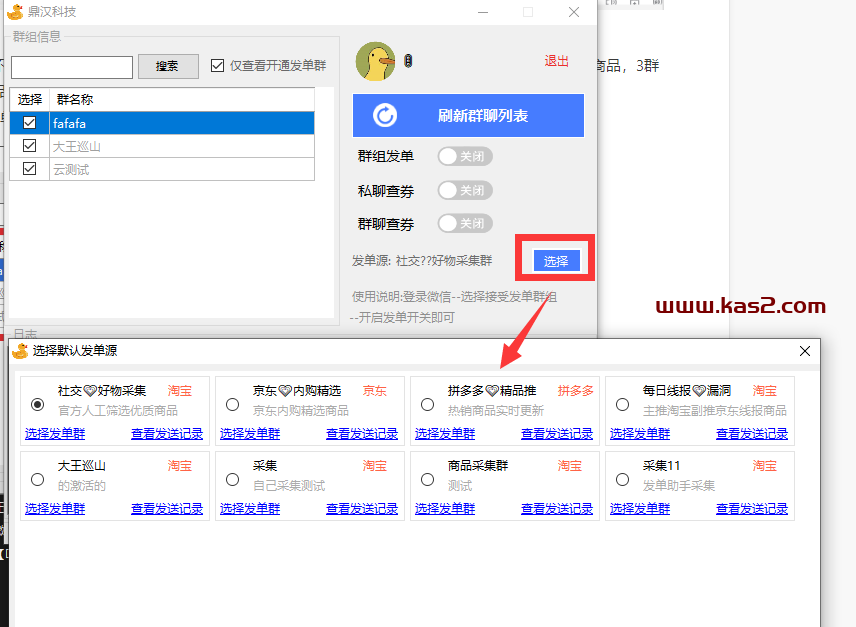The height and width of the screenshot is (627, 856).
Task: Select the 云测试 group name row
Action: [x=182, y=169]
